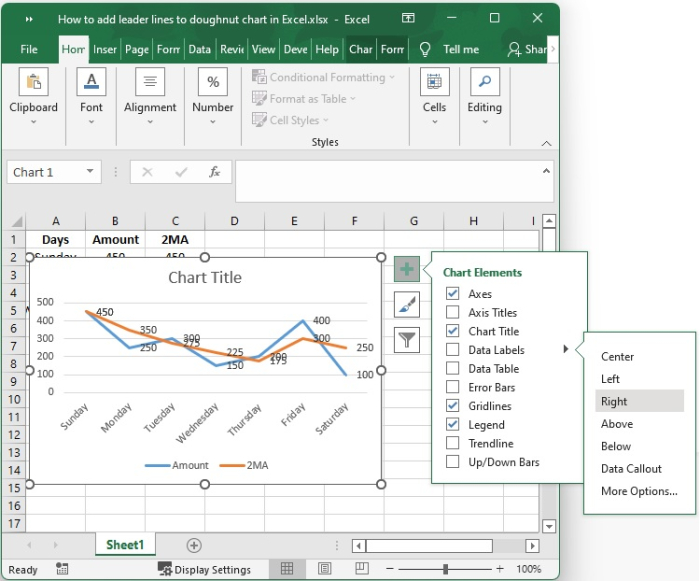Image resolution: width=700 pixels, height=581 pixels.
Task: Switch to the Insert tab
Action: click(x=104, y=49)
